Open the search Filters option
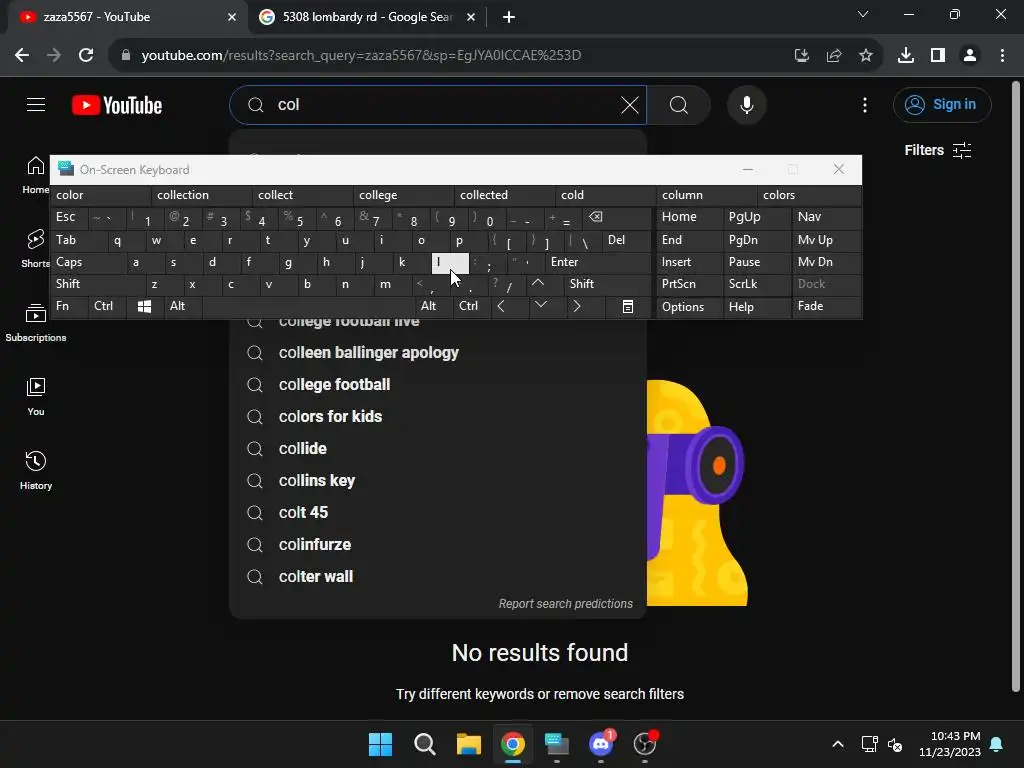Screen dimensions: 1024x768 pos(938,150)
